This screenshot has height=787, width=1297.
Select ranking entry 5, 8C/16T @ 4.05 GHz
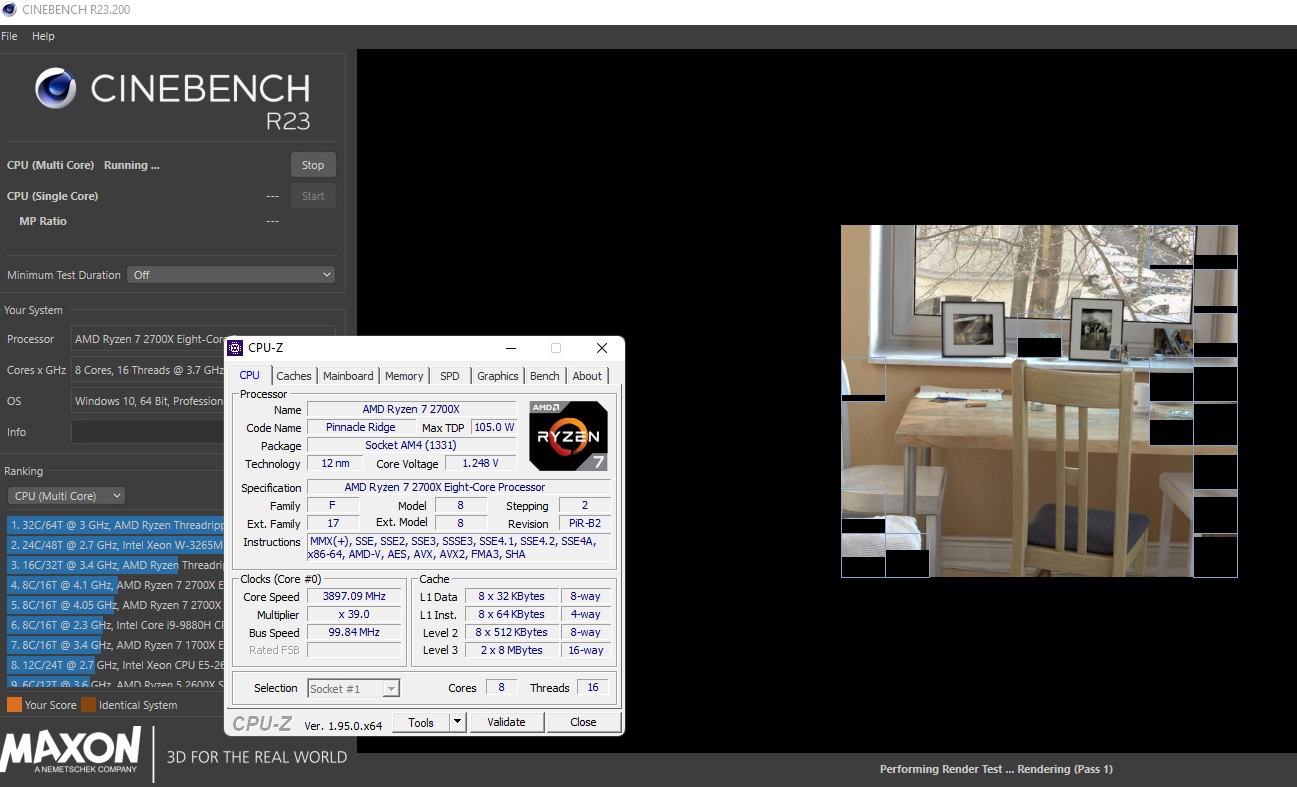click(116, 605)
